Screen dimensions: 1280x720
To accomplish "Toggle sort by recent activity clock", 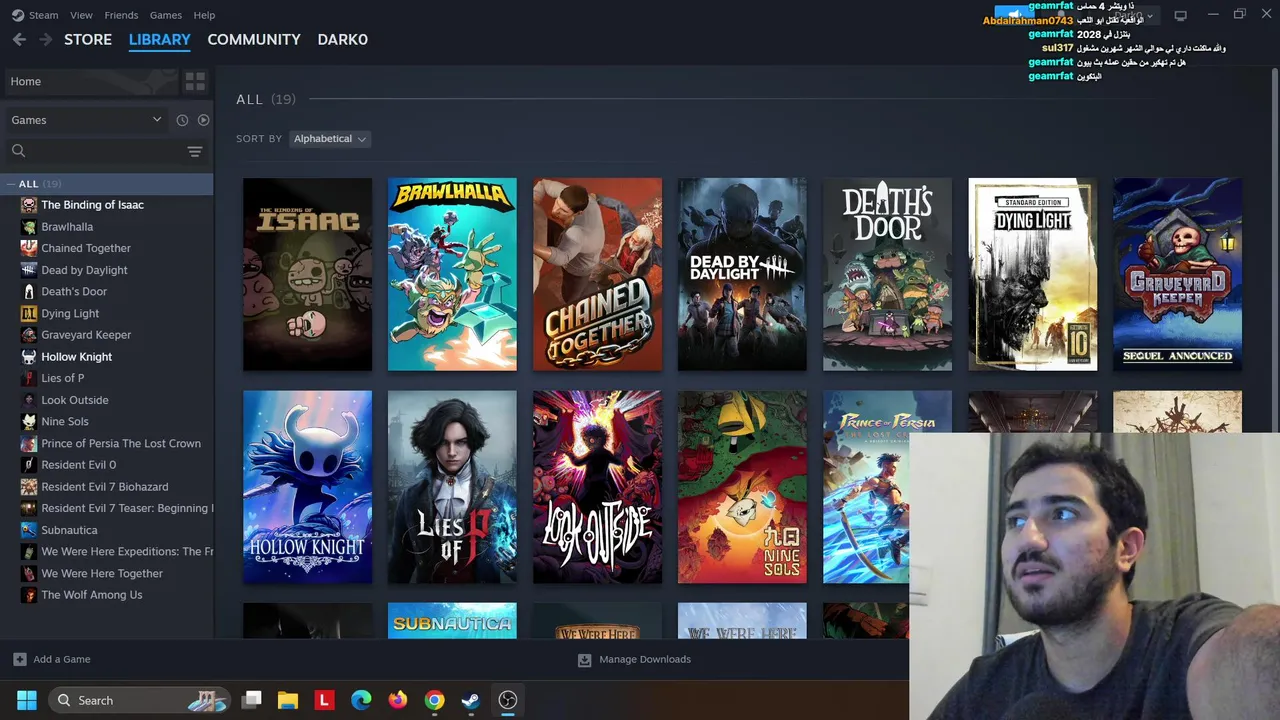I will coord(182,120).
